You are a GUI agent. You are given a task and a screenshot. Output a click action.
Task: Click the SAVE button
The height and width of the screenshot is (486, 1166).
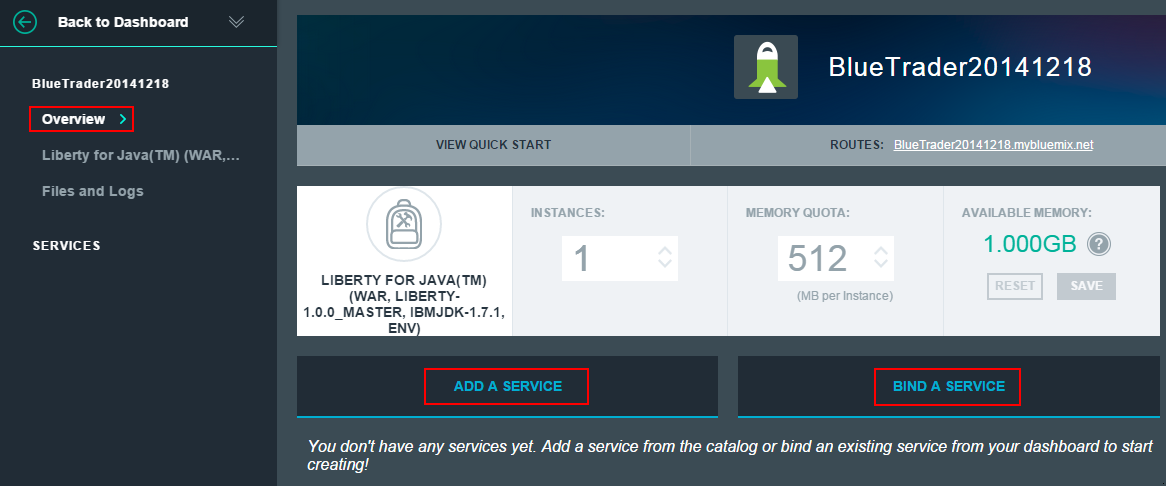(1086, 286)
